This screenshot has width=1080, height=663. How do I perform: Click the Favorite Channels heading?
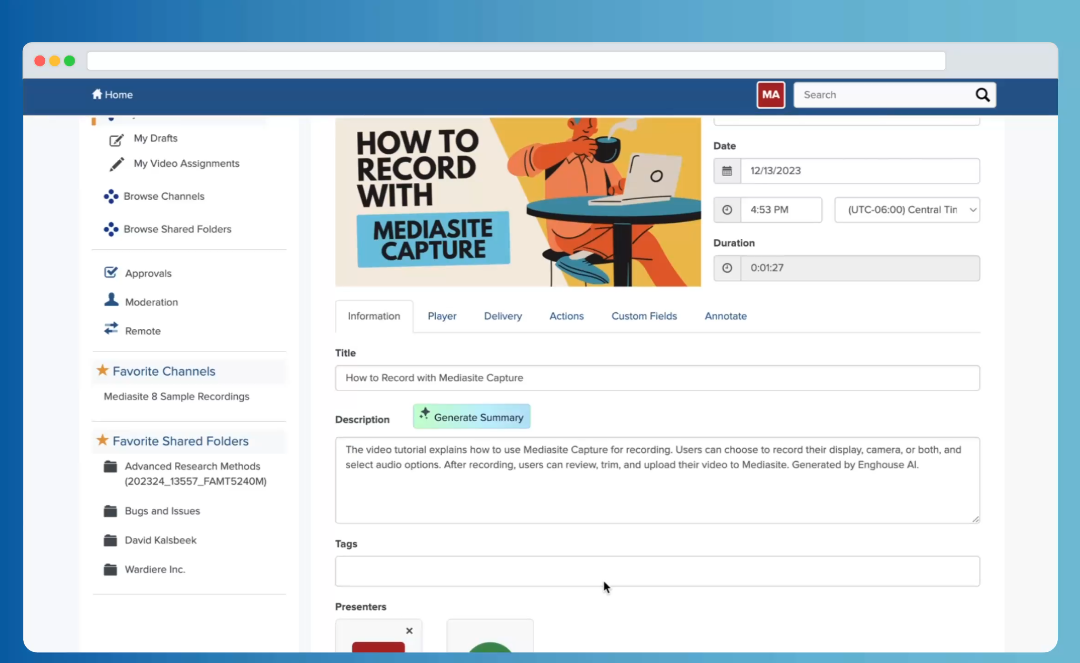point(164,371)
